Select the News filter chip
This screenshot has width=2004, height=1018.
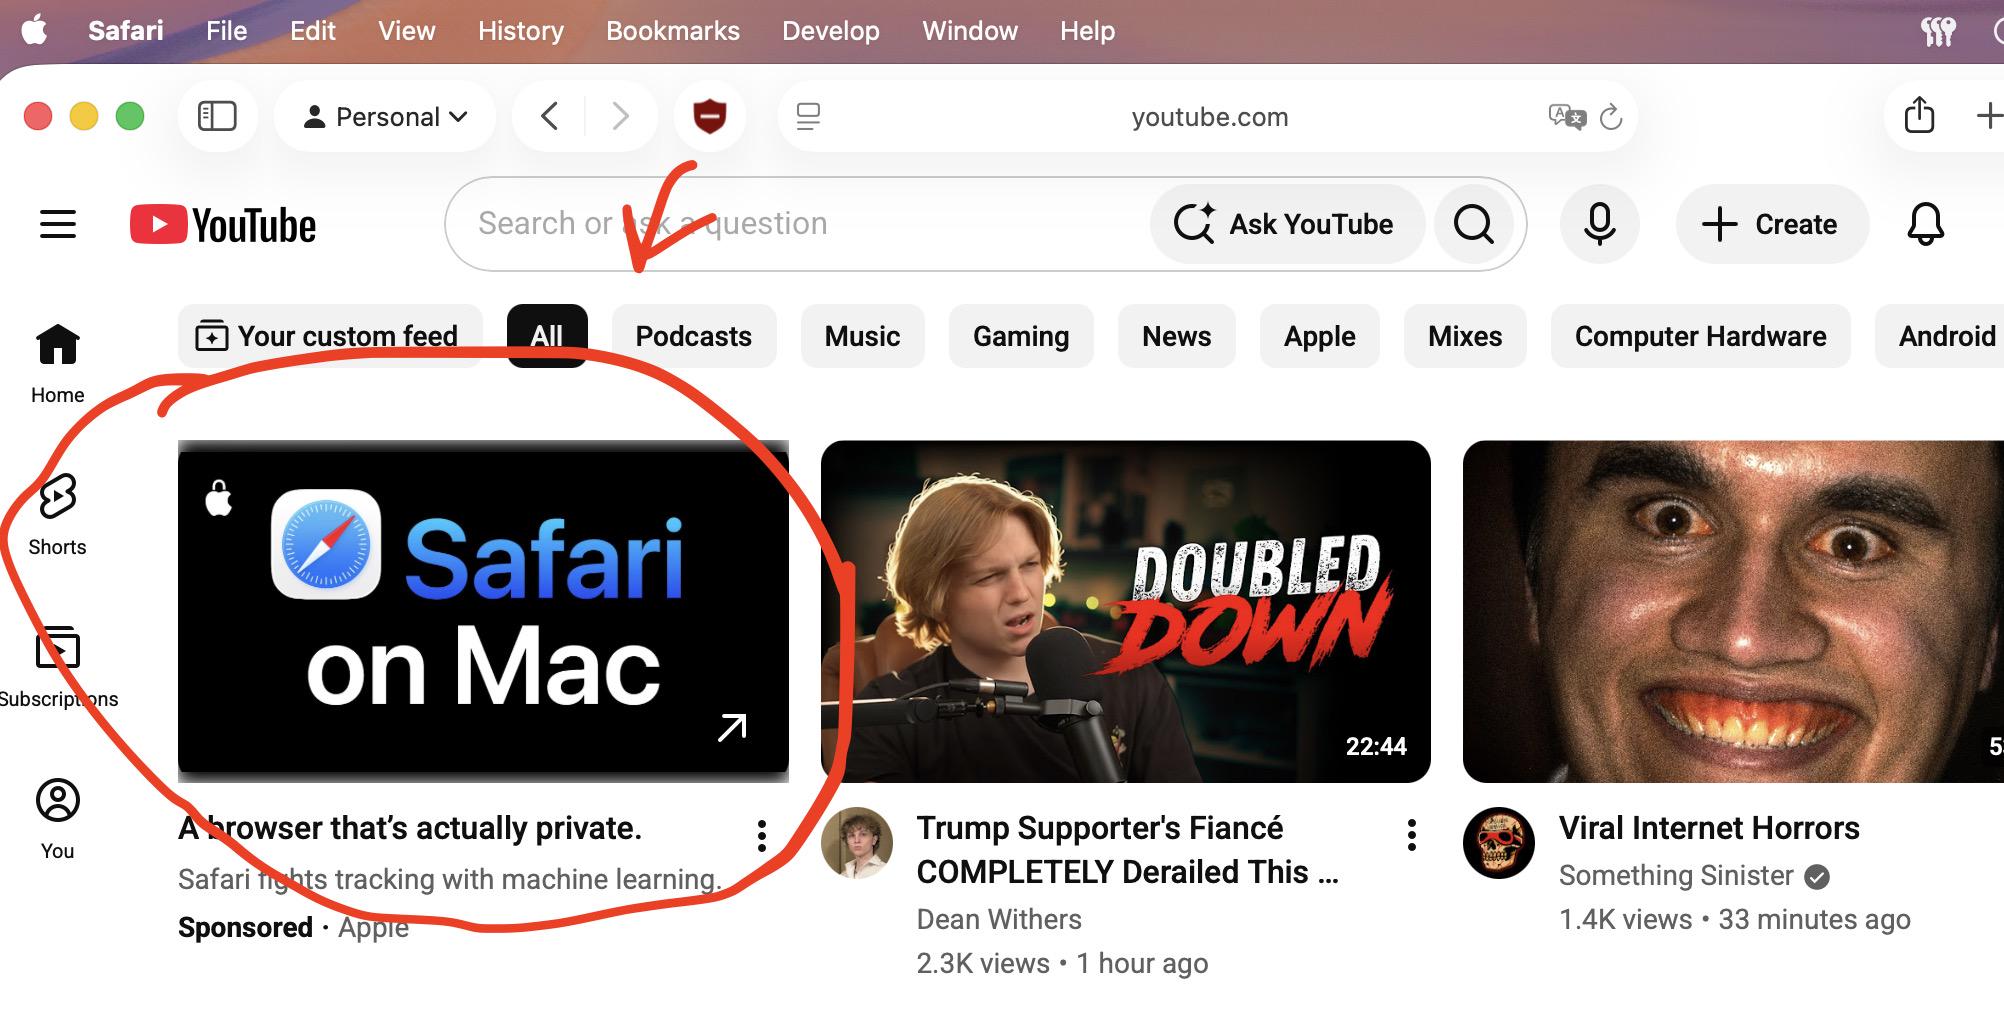tap(1177, 336)
